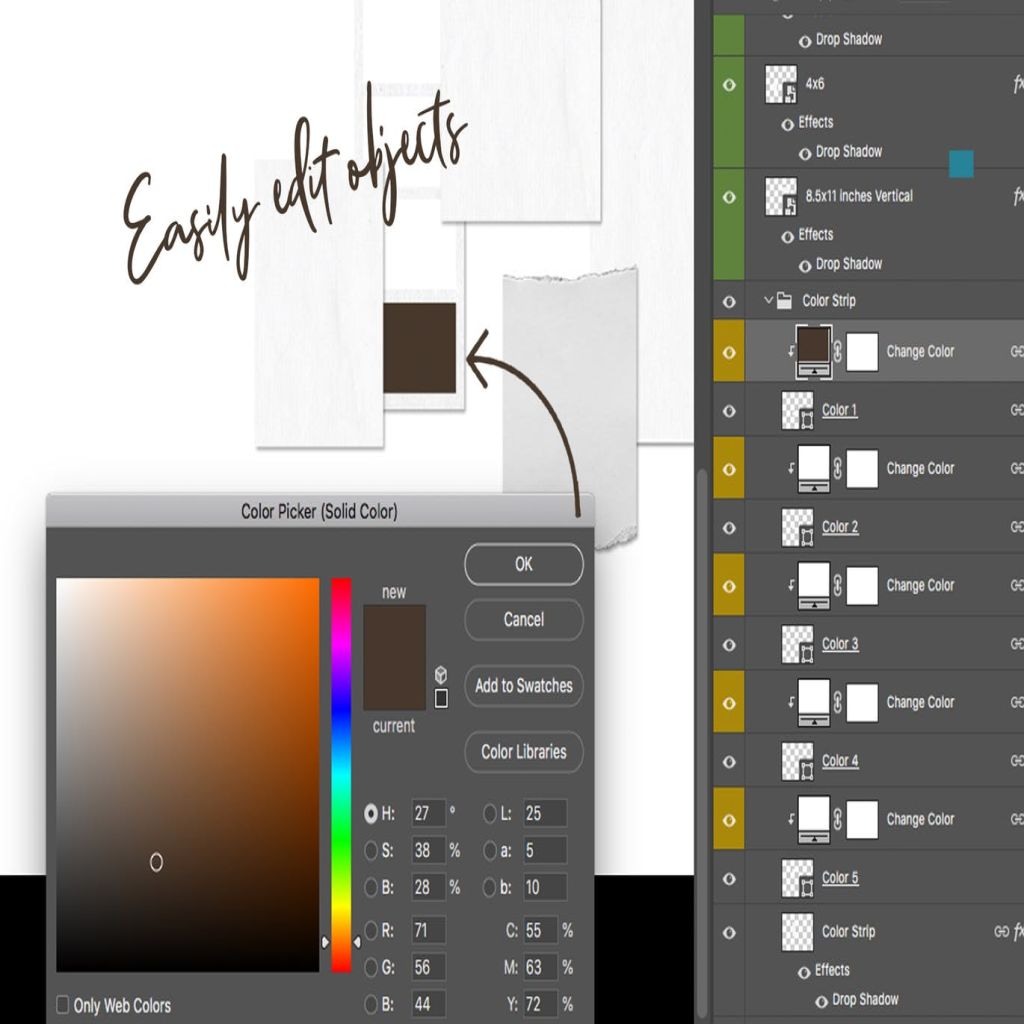
Task: Click the smart object thumbnail of 4x6 layer
Action: (781, 84)
